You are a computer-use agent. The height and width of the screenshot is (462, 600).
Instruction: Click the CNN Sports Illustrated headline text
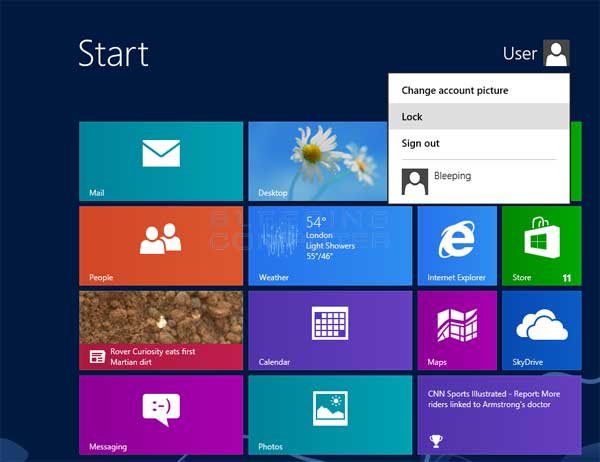[494, 399]
